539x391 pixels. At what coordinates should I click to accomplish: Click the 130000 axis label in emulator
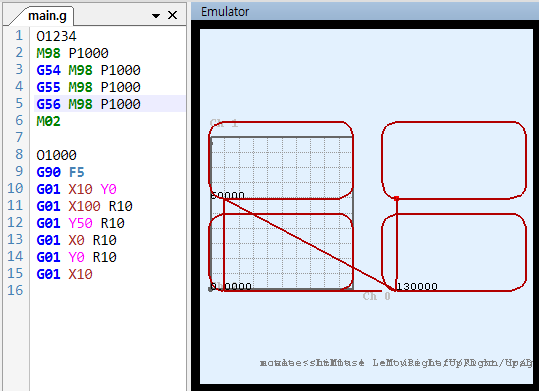click(x=417, y=286)
